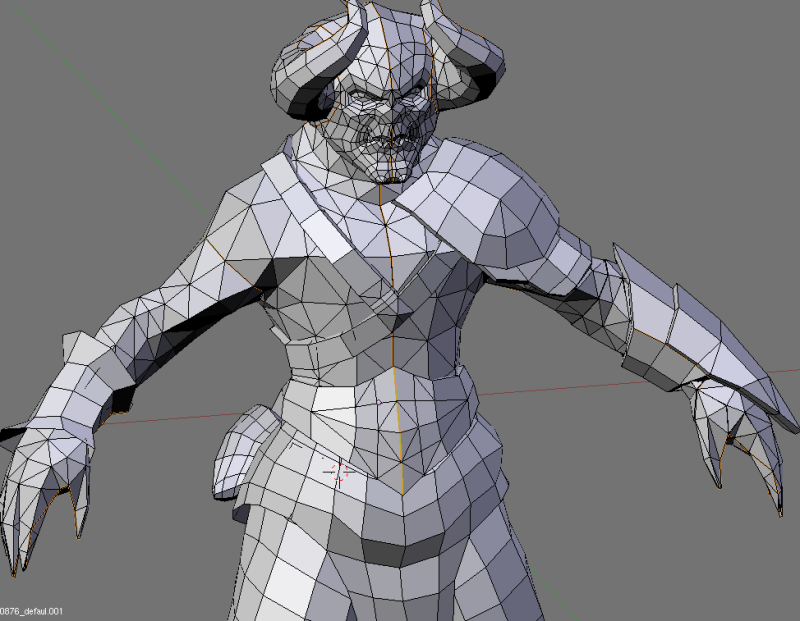Click the object name label 0876_defaul.001
Image resolution: width=800 pixels, height=621 pixels.
pyautogui.click(x=32, y=611)
